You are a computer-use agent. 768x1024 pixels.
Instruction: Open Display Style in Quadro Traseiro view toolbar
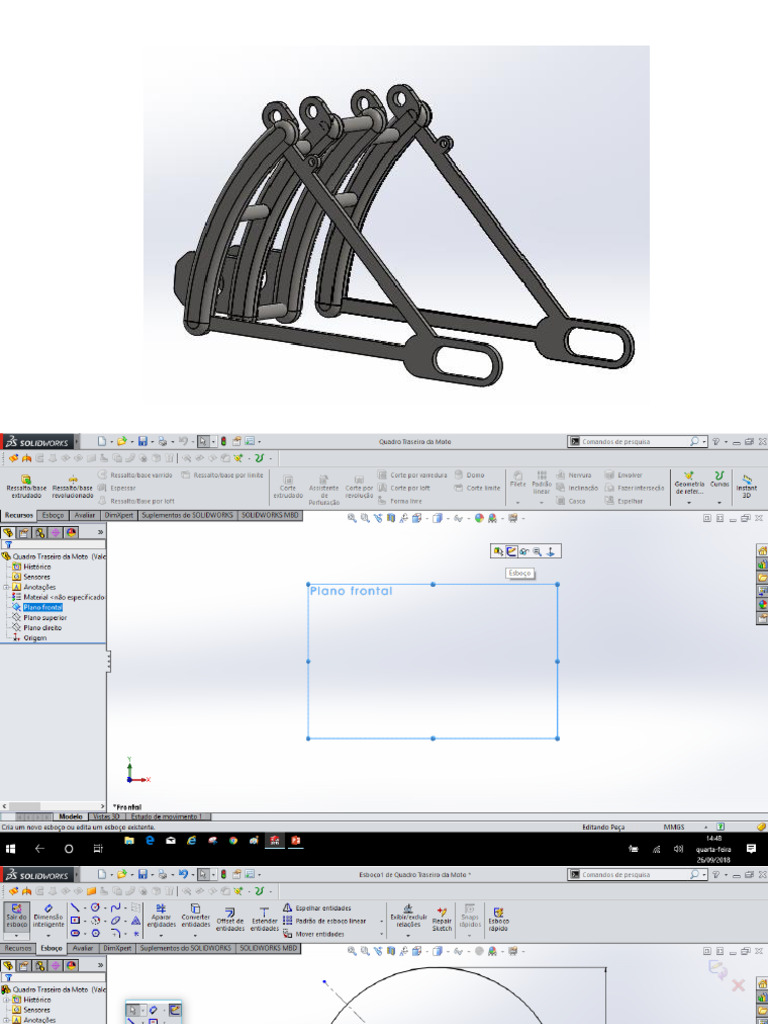438,518
